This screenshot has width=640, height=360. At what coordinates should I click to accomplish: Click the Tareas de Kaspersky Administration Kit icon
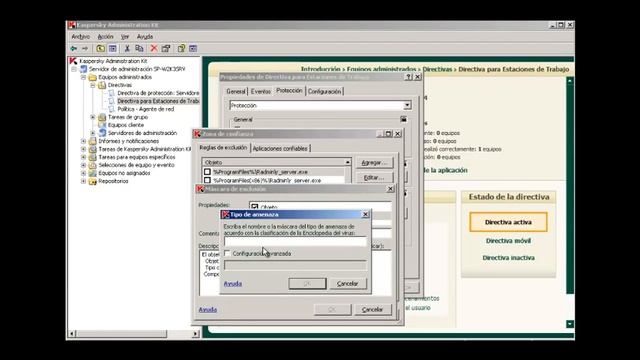(93, 149)
